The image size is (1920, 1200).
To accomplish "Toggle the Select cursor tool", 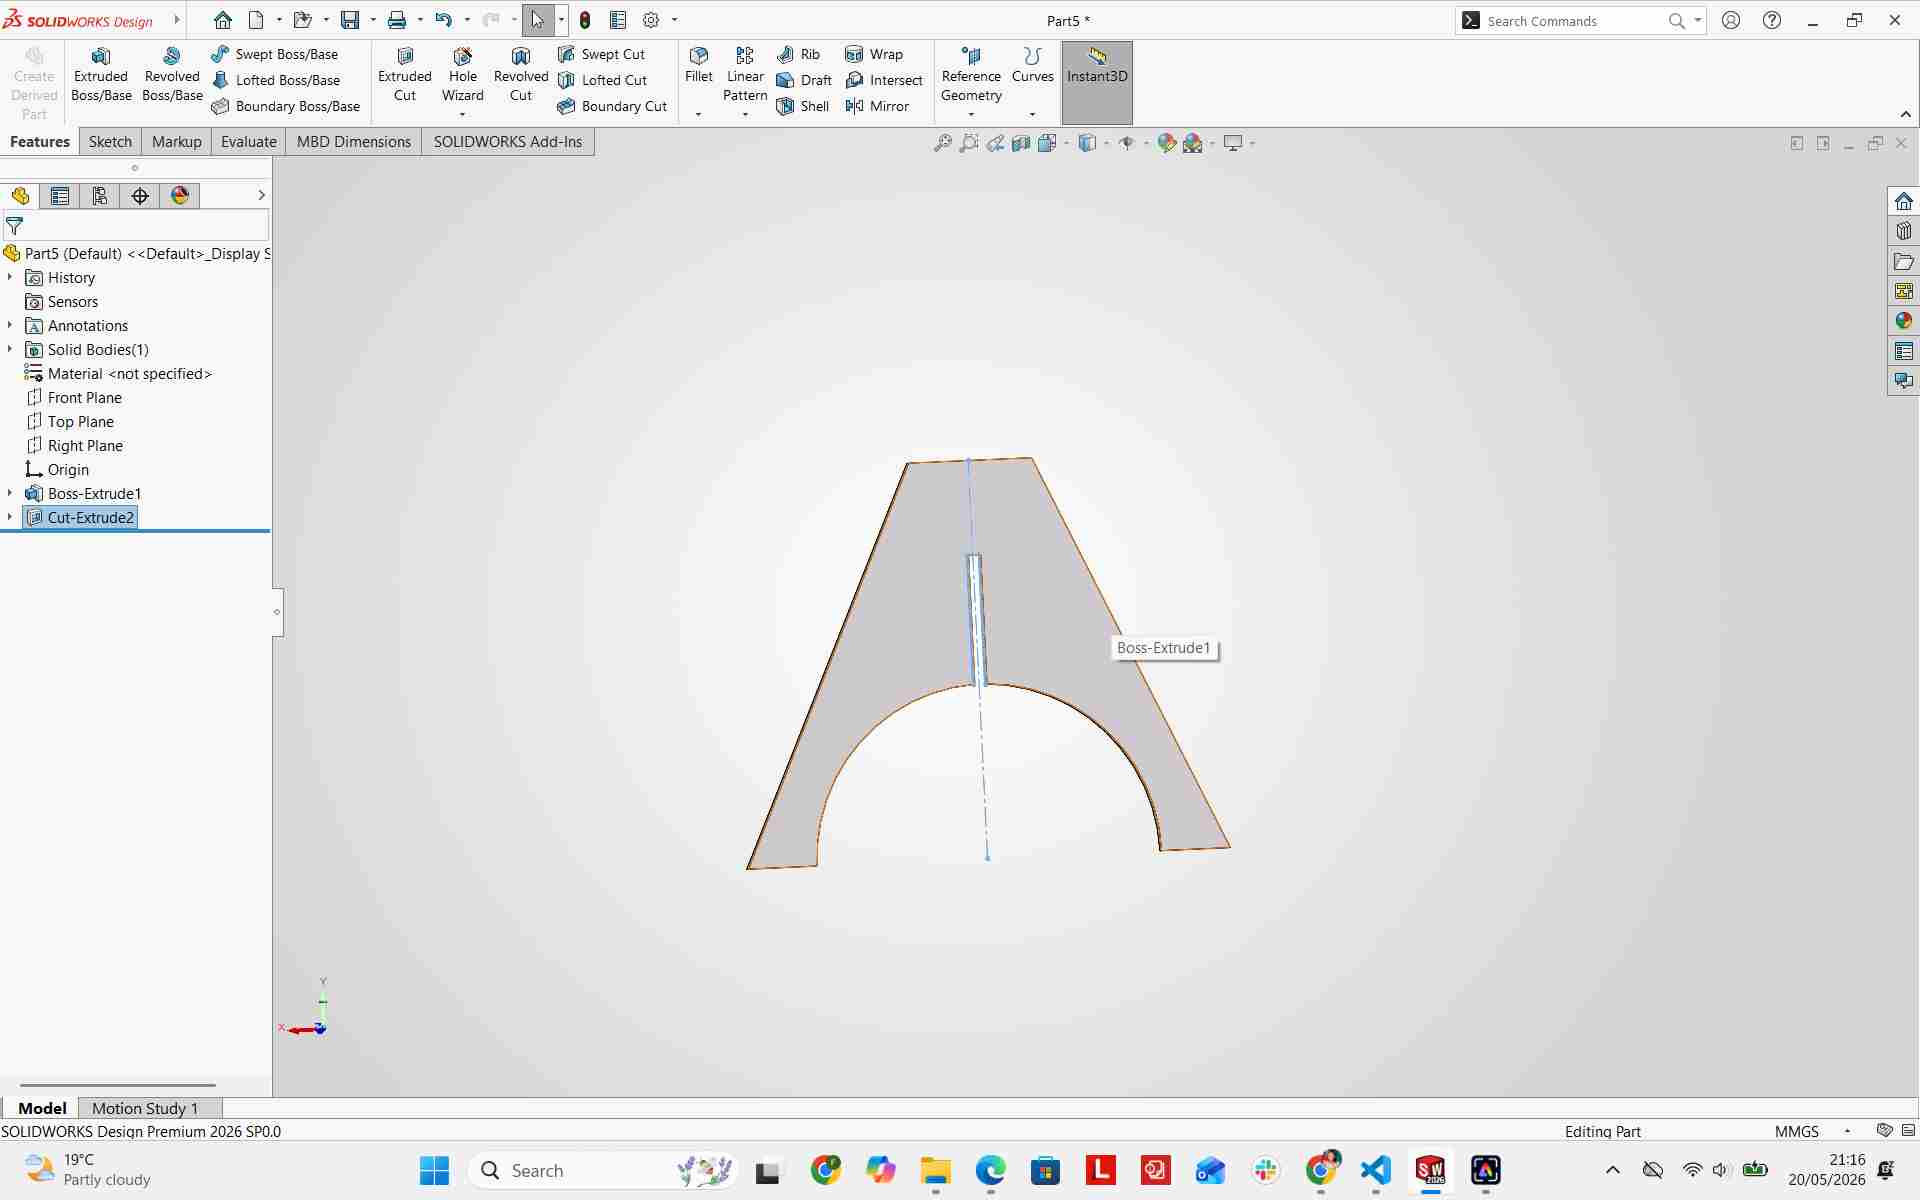I will pyautogui.click(x=538, y=20).
